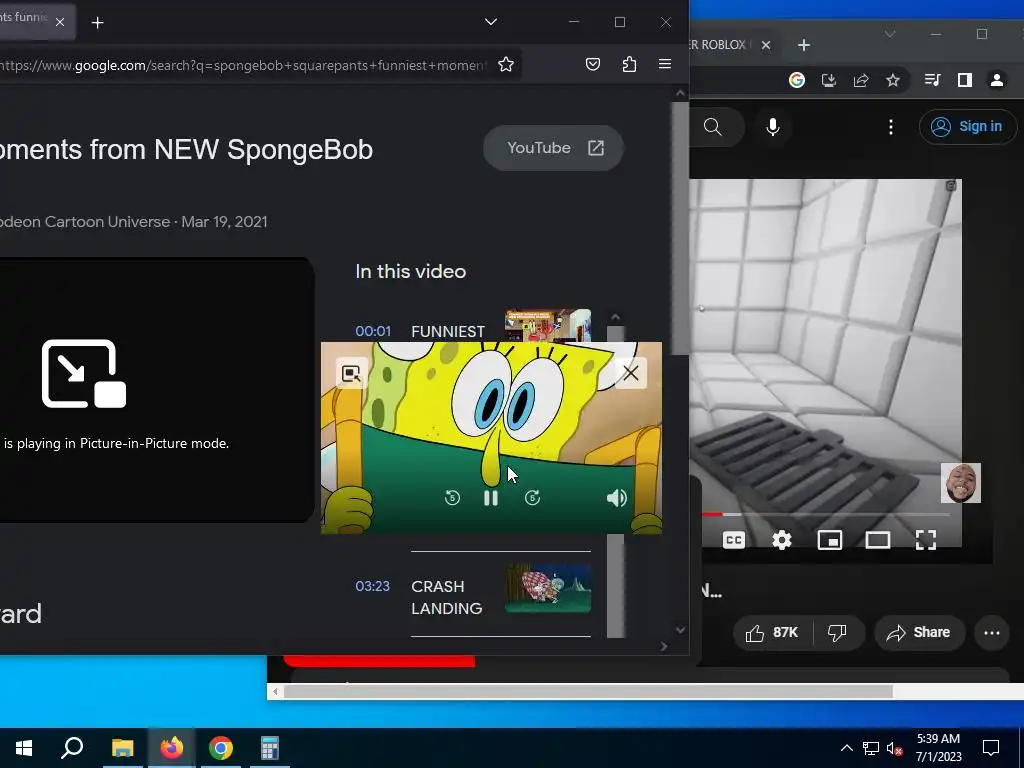1024x768 pixels.
Task: Close the Picture-in-Picture popup
Action: pos(631,373)
